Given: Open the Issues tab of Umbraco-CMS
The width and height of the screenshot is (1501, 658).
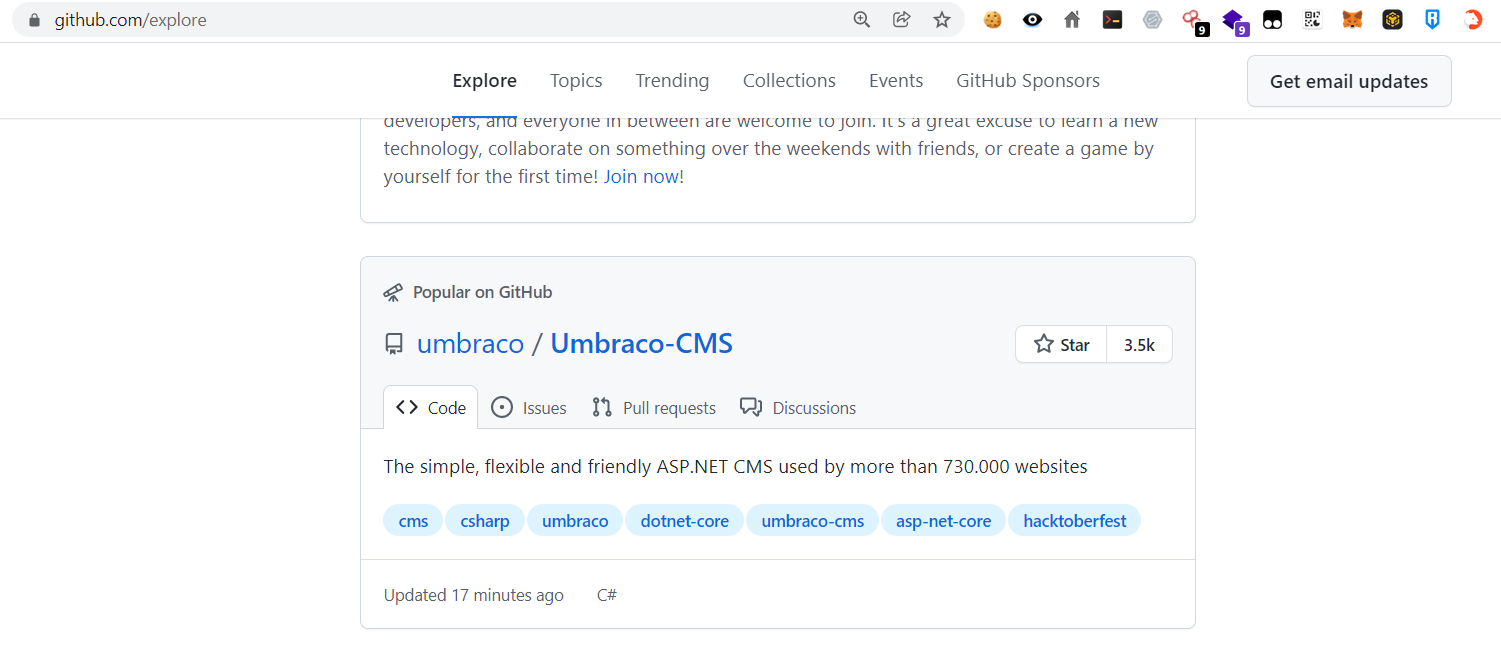Looking at the screenshot, I should [x=529, y=407].
